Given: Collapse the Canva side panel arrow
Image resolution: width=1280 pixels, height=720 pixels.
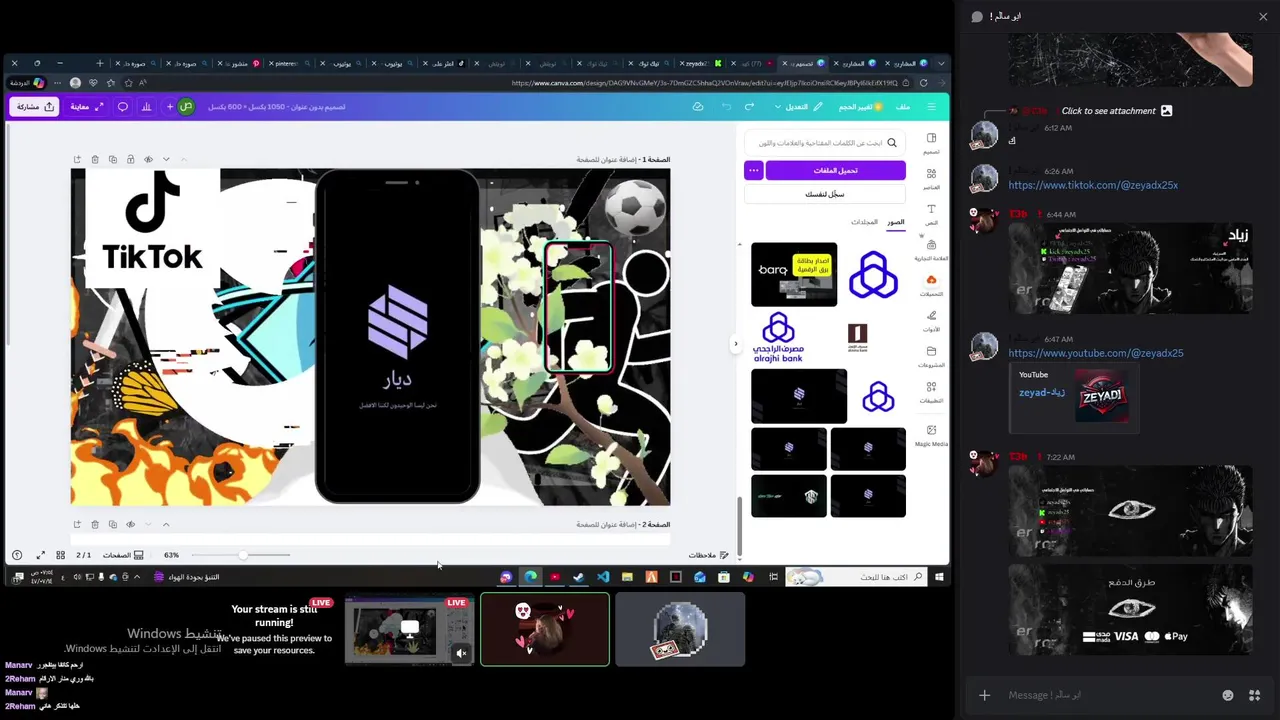Looking at the screenshot, I should click(736, 344).
